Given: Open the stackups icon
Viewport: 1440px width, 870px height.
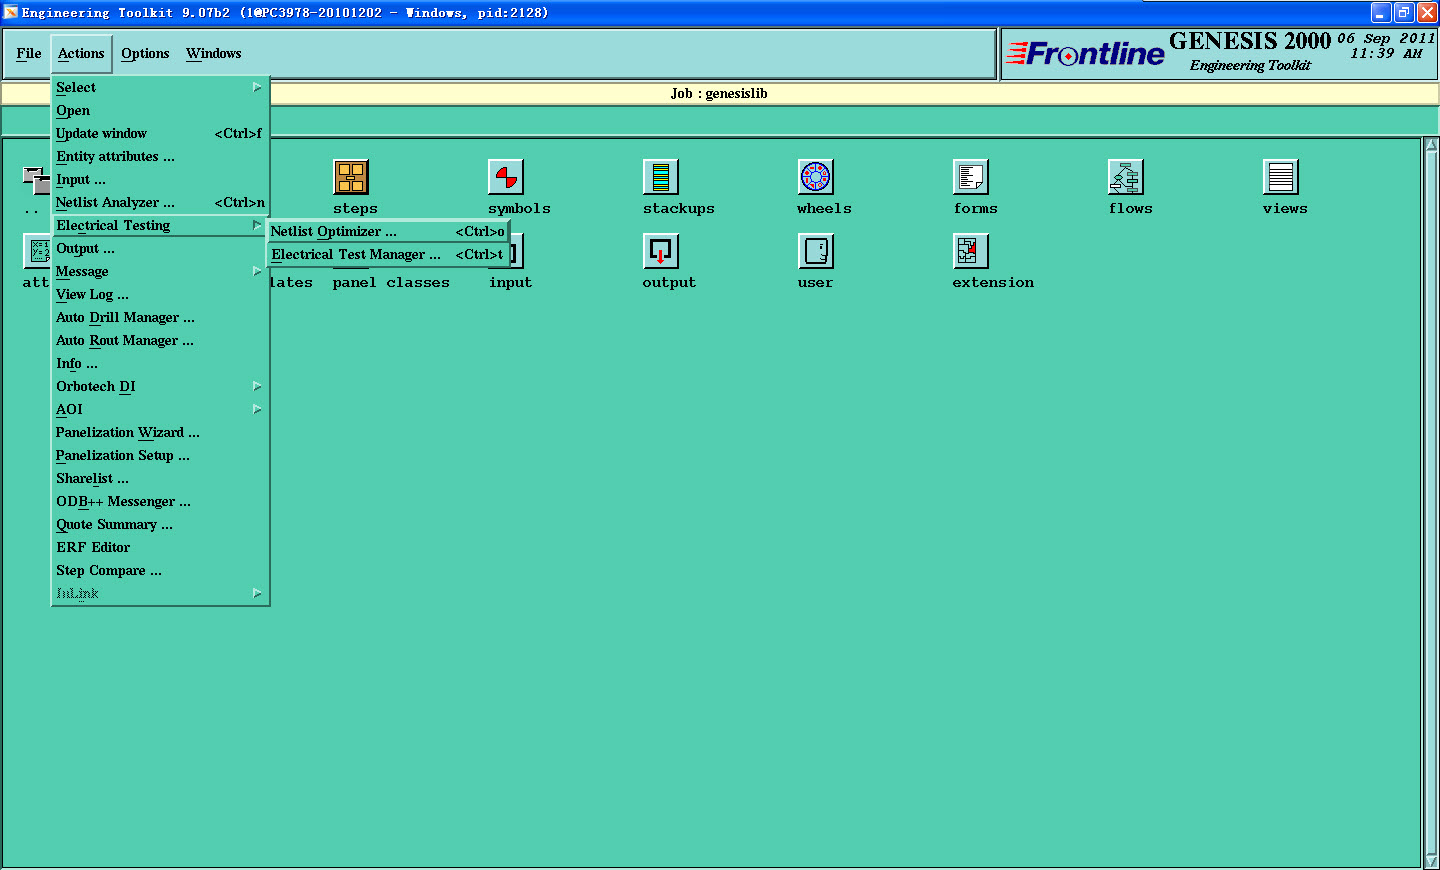Looking at the screenshot, I should tap(661, 177).
